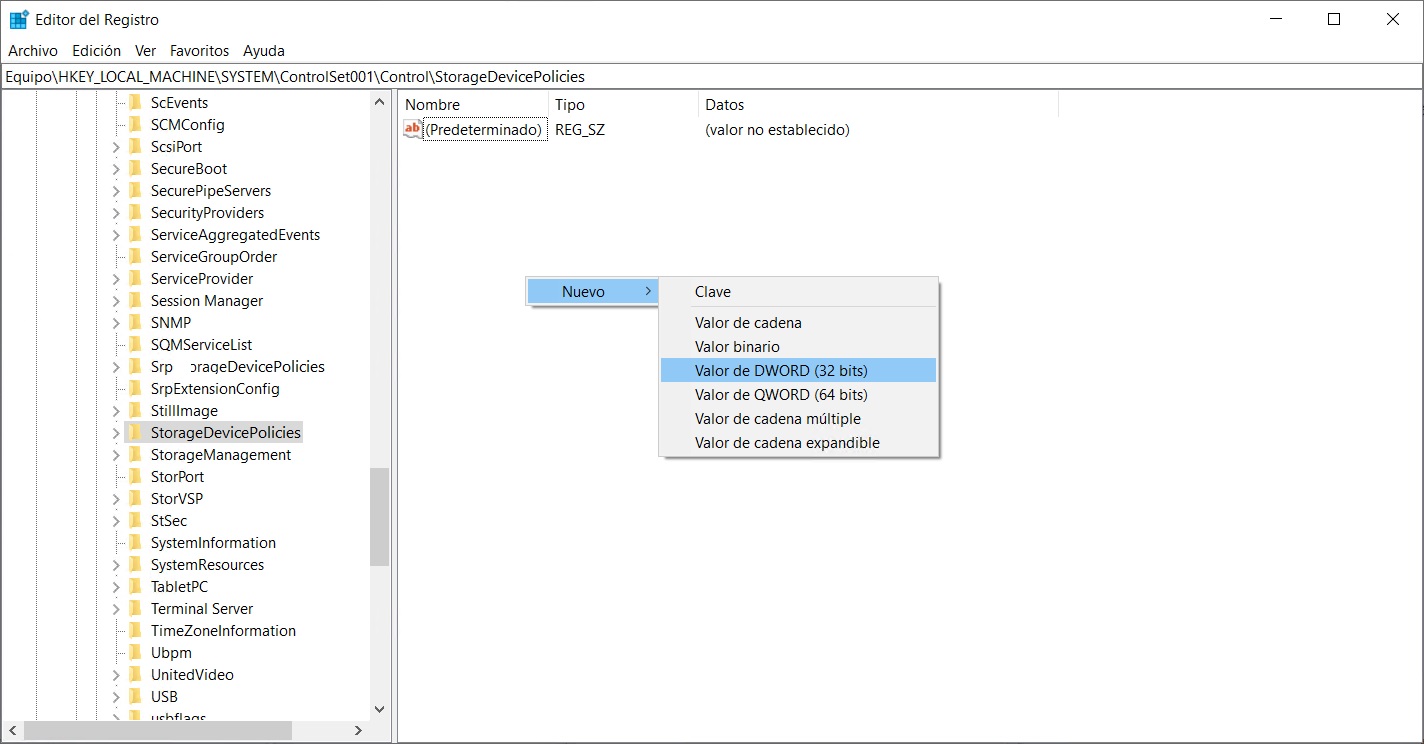Viewport: 1424px width, 744px height.
Task: Expand the StorageManagement key arrow
Action: coord(116,455)
